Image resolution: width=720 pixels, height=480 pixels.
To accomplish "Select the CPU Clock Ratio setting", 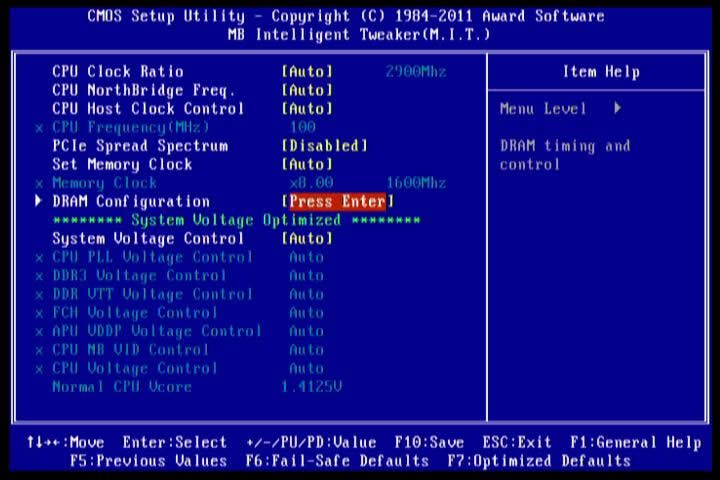I will pyautogui.click(x=118, y=72).
